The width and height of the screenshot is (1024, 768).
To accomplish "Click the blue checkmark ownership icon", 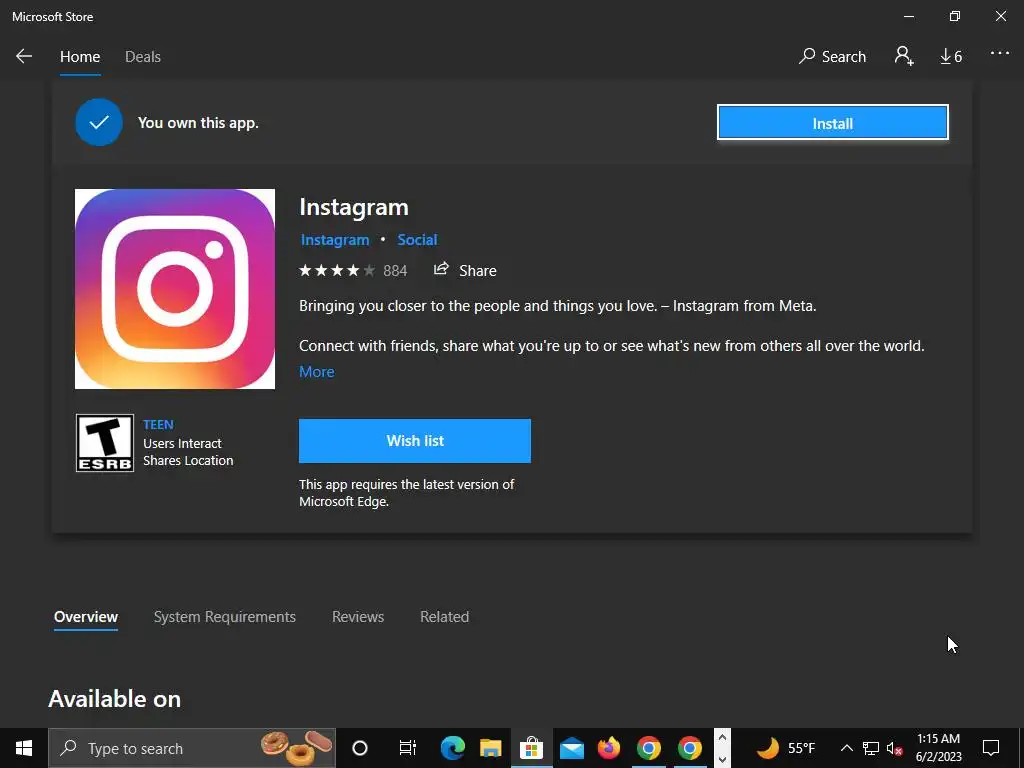I will click(x=99, y=122).
